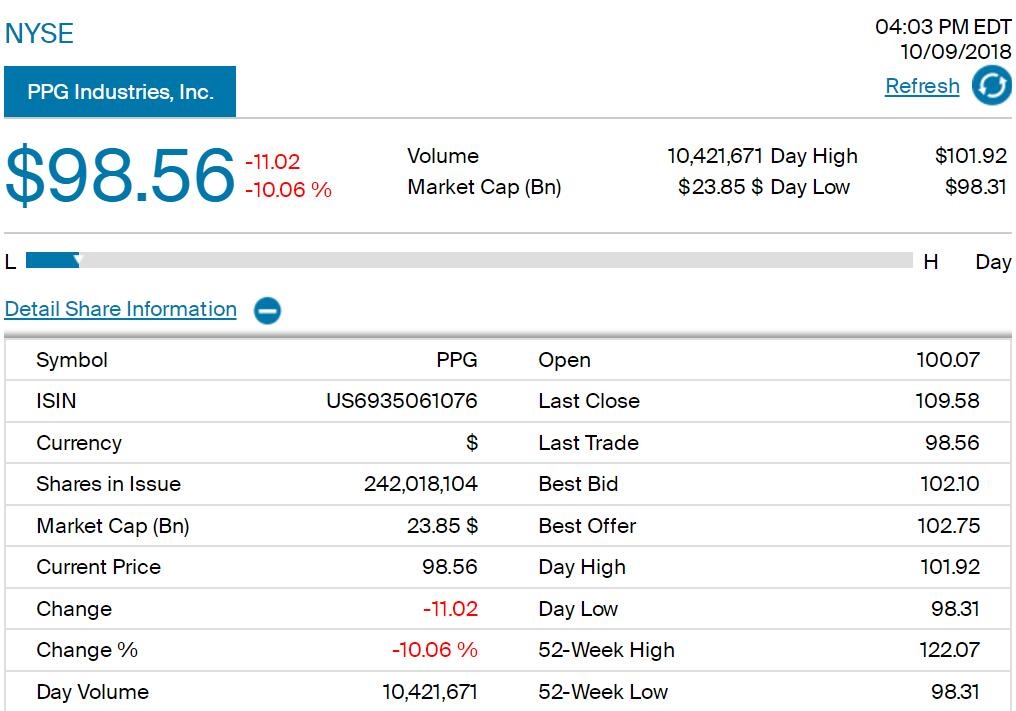The width and height of the screenshot is (1016, 711).
Task: Click the Best Bid value 102.10
Action: click(x=949, y=484)
